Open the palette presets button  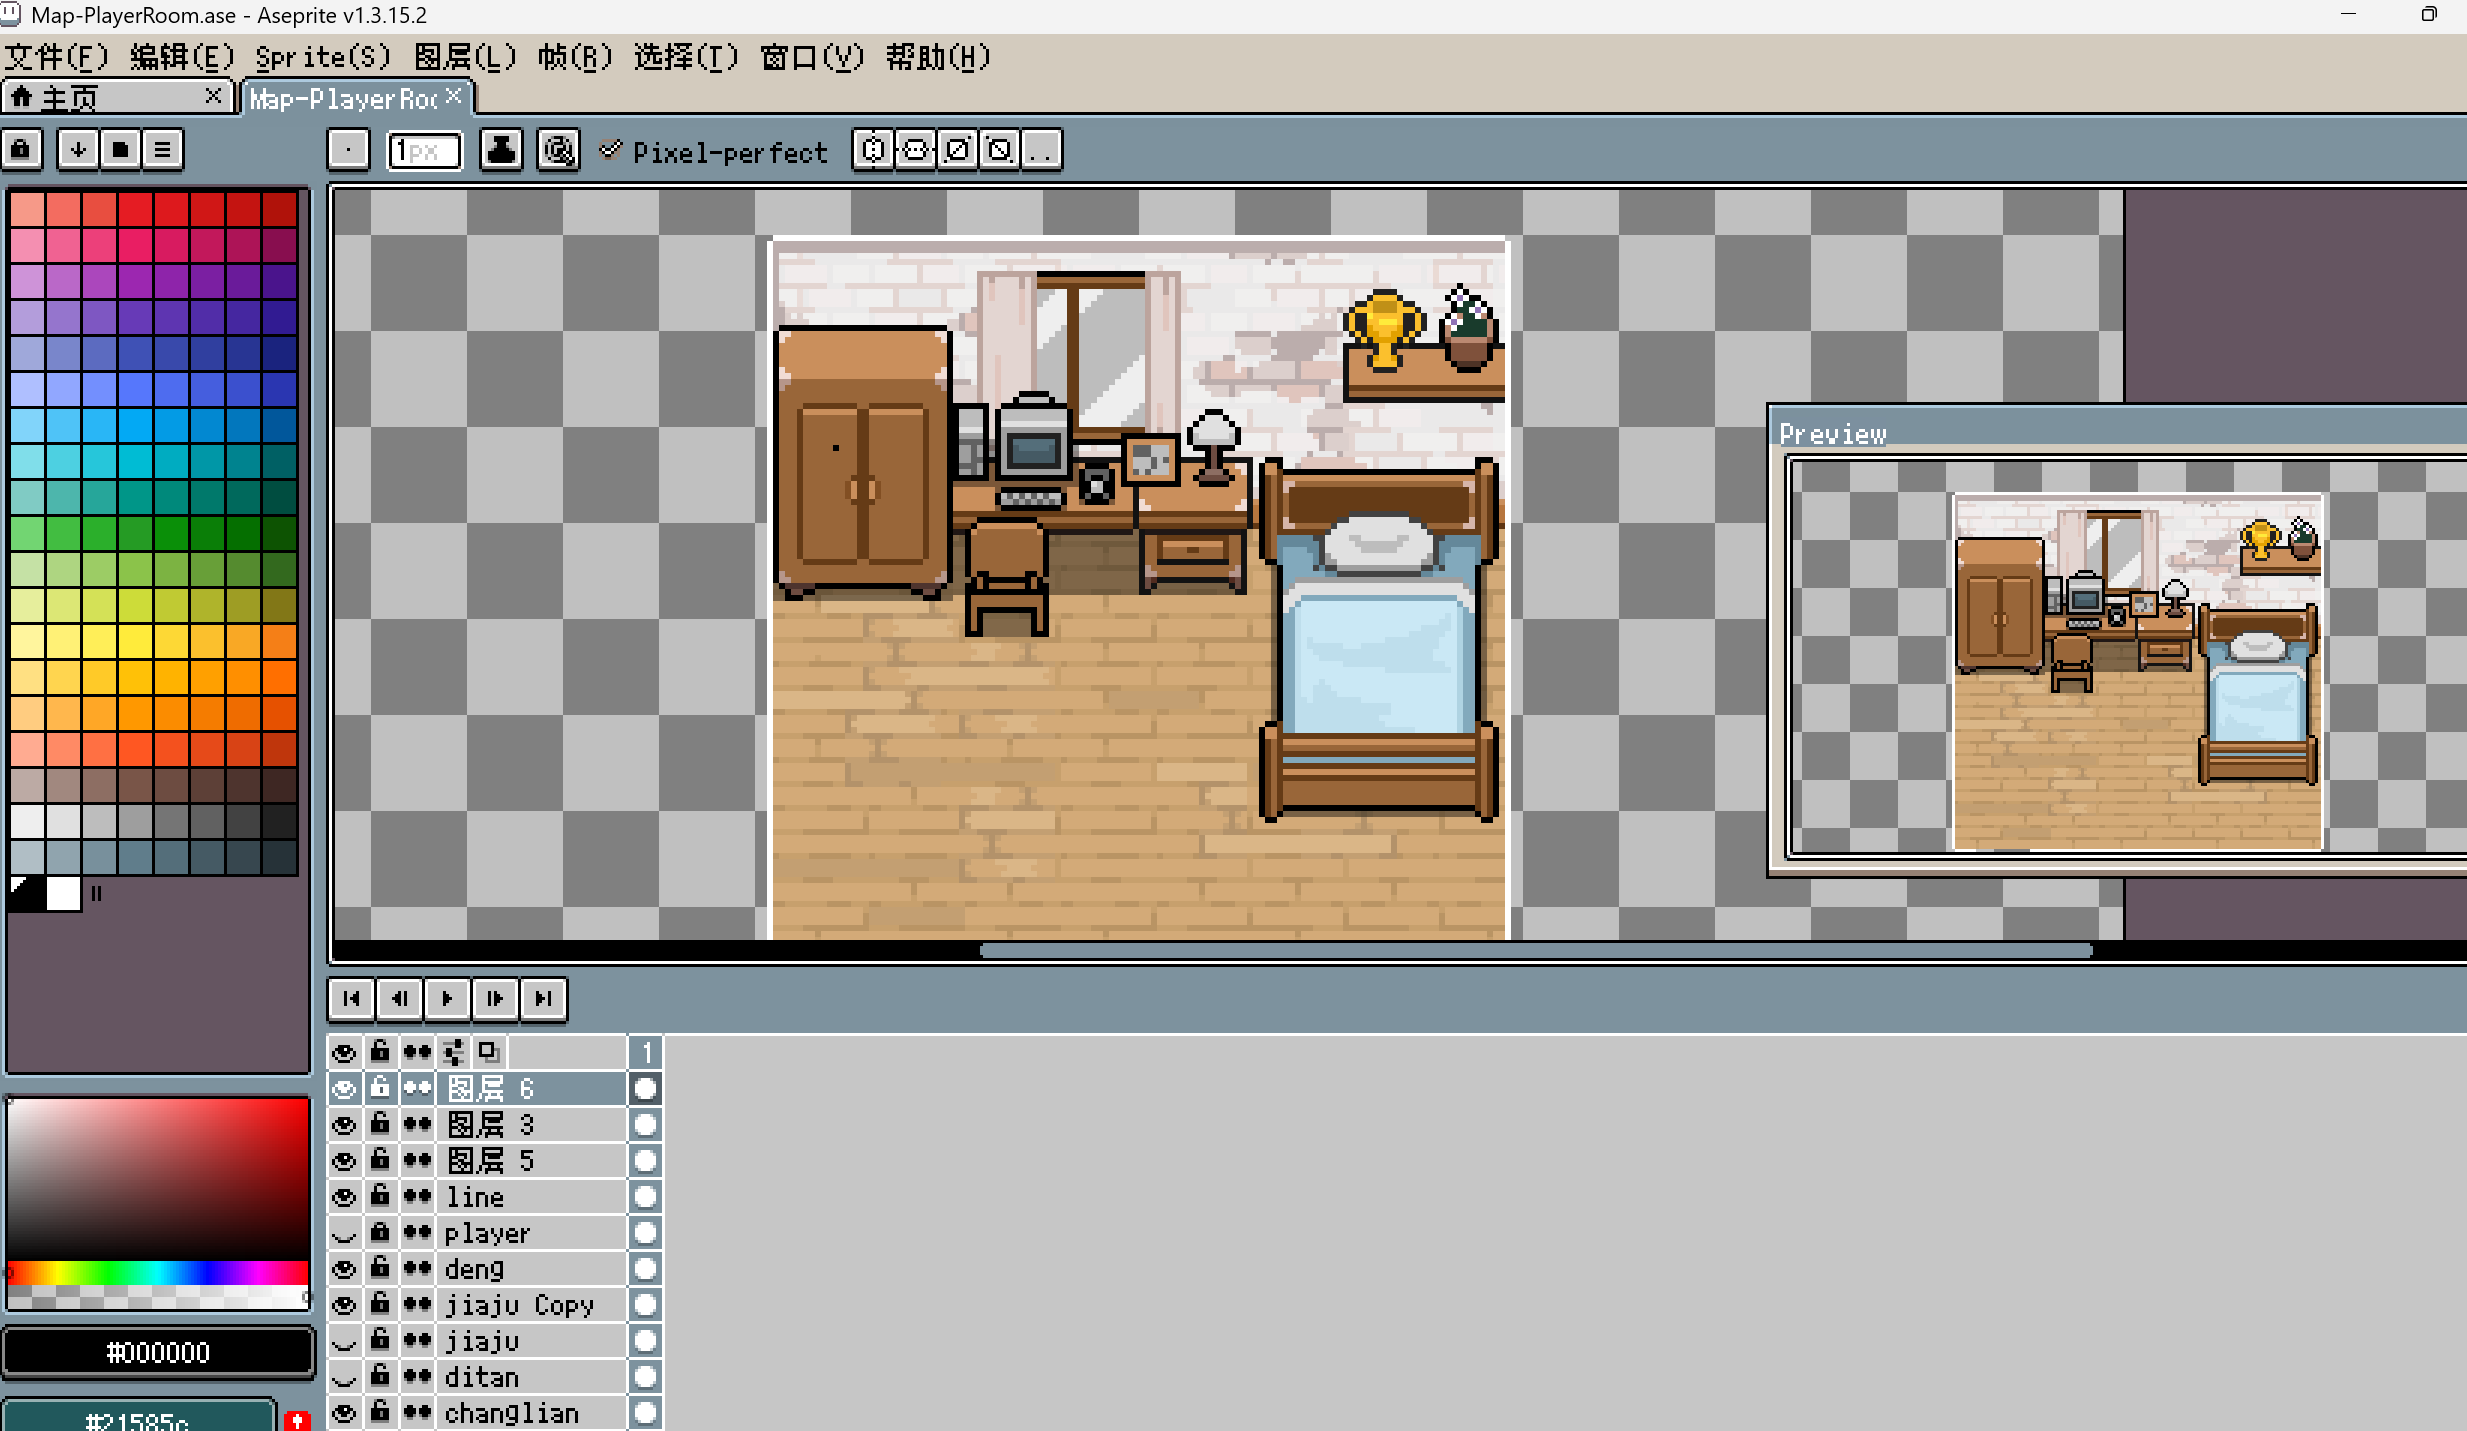click(x=120, y=150)
